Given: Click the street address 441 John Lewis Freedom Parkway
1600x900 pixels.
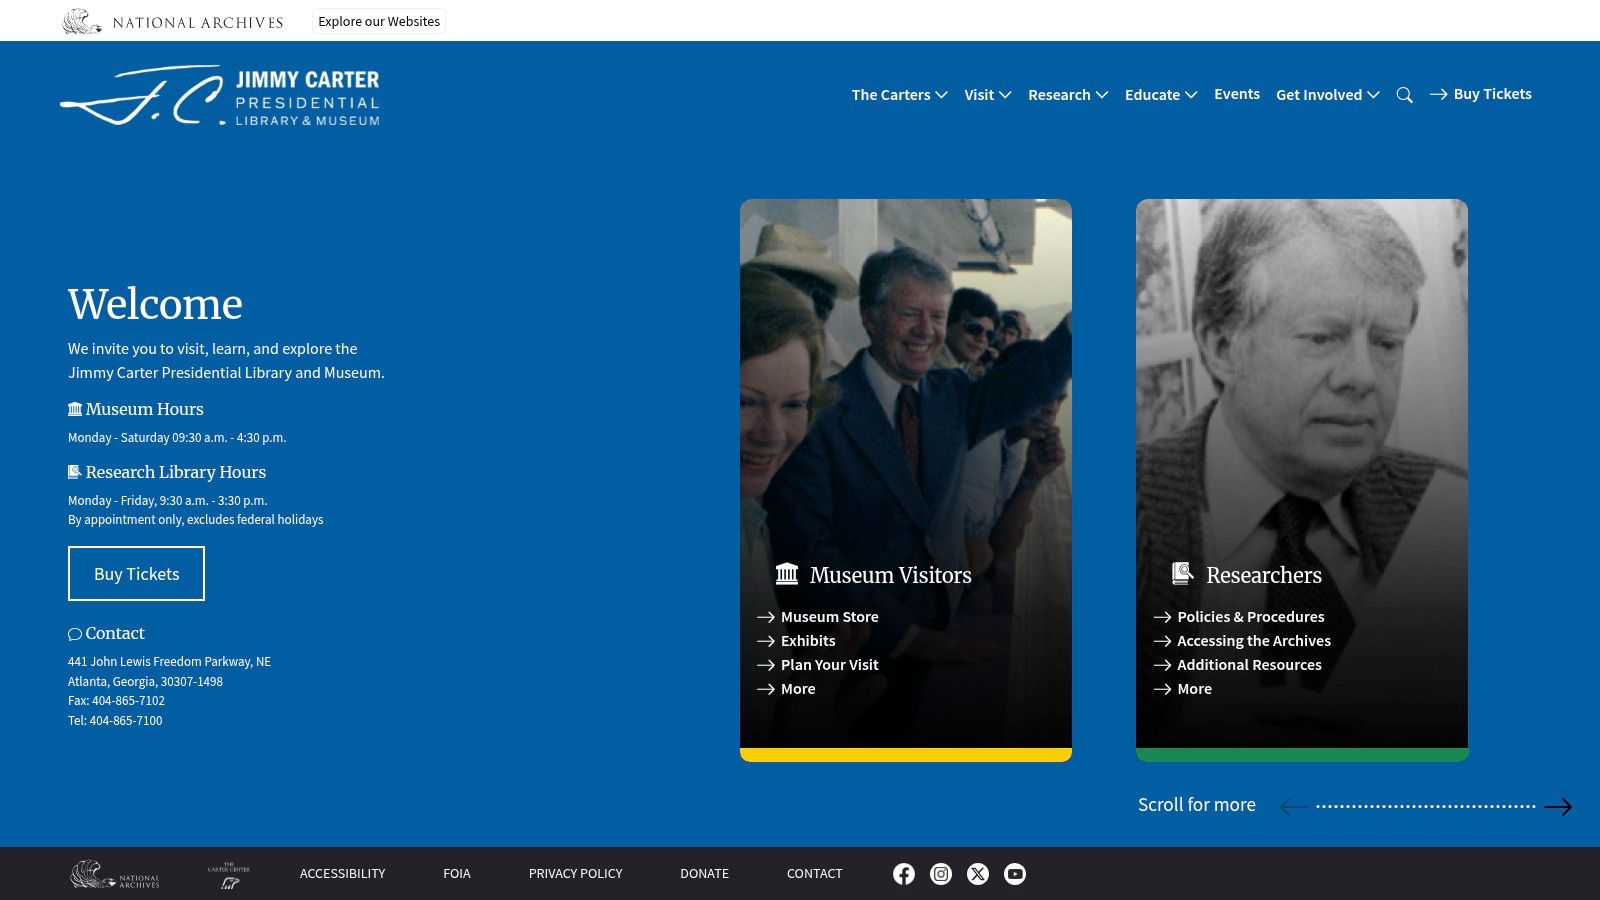Looking at the screenshot, I should pyautogui.click(x=169, y=662).
